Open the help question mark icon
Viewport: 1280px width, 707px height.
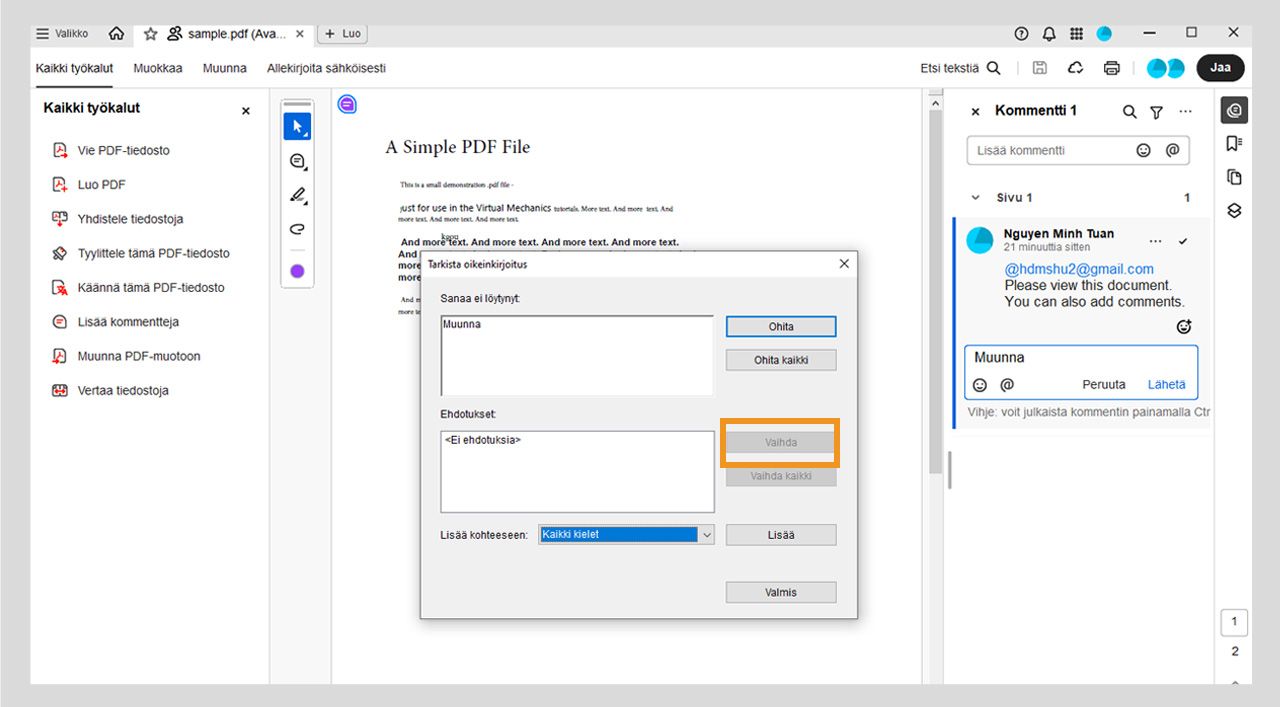[1021, 33]
